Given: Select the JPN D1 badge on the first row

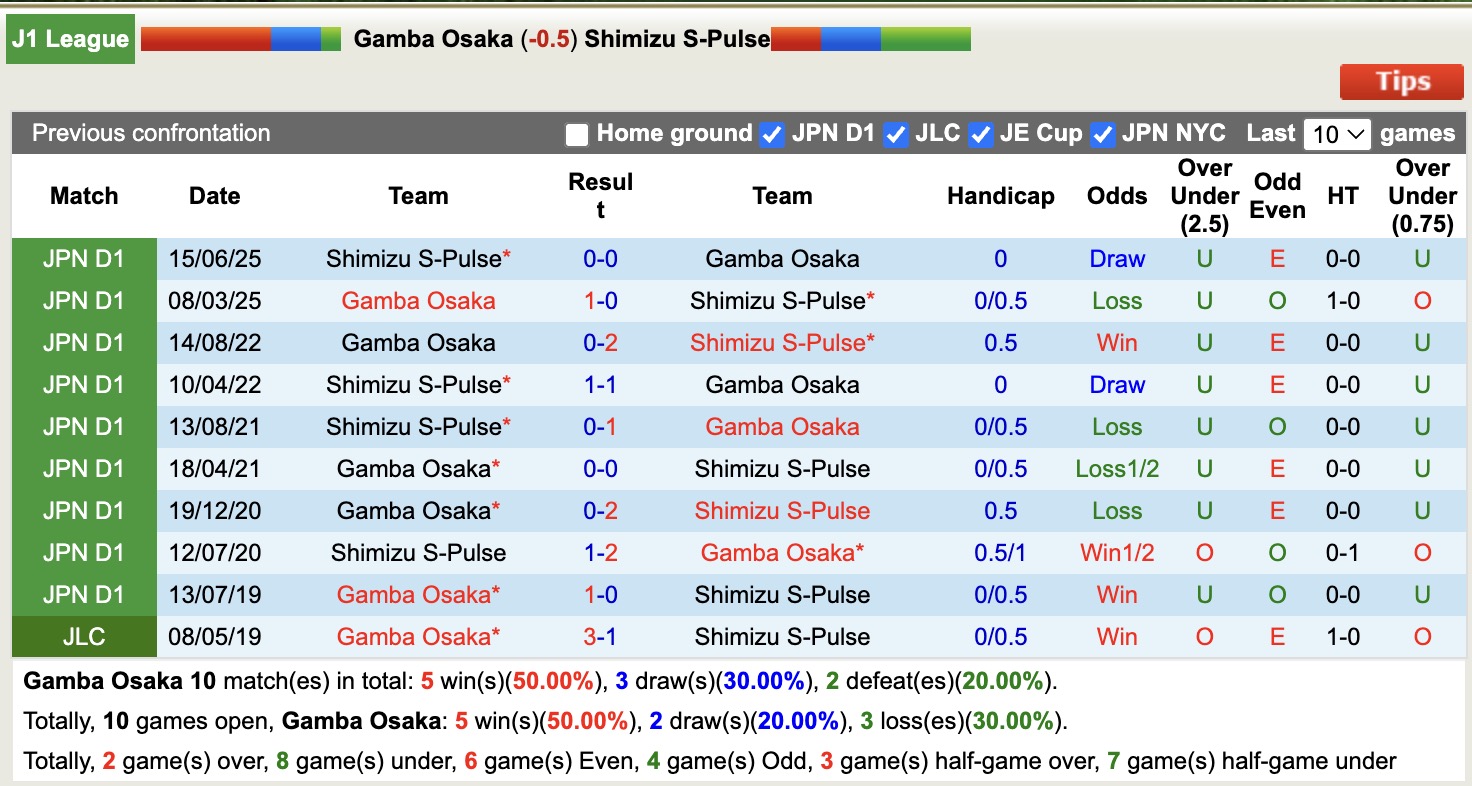Looking at the screenshot, I should 84,258.
